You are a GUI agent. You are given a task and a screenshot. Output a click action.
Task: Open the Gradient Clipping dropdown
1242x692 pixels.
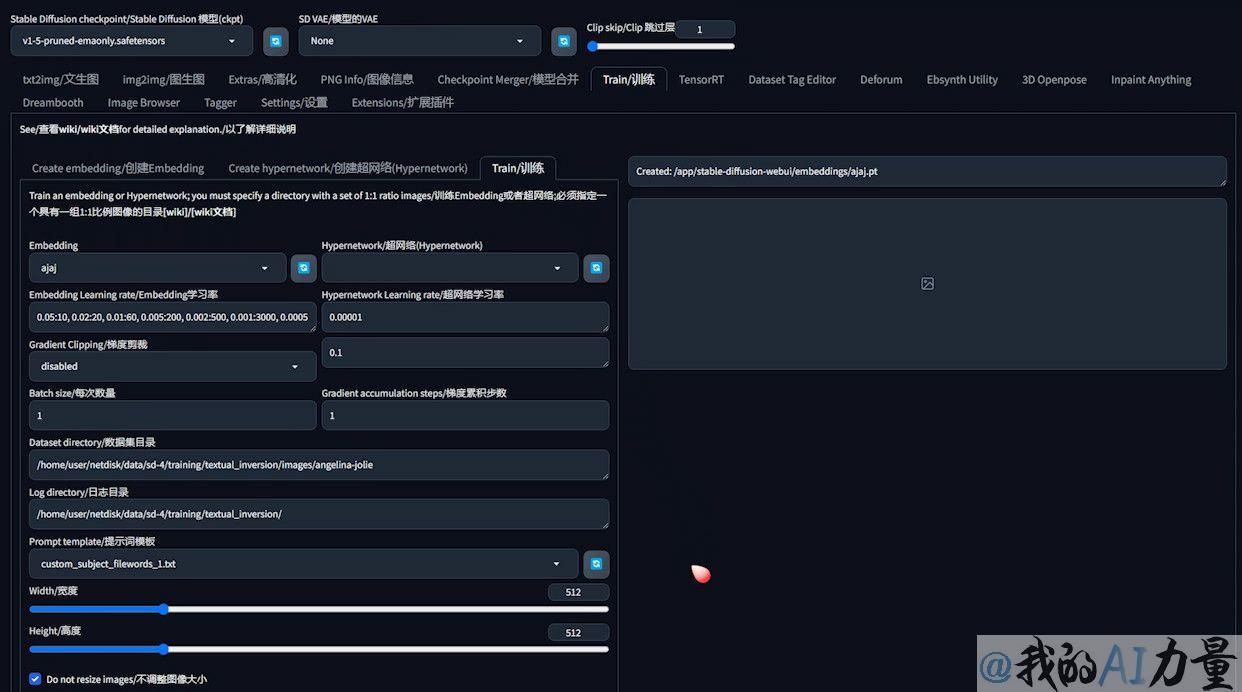(172, 366)
